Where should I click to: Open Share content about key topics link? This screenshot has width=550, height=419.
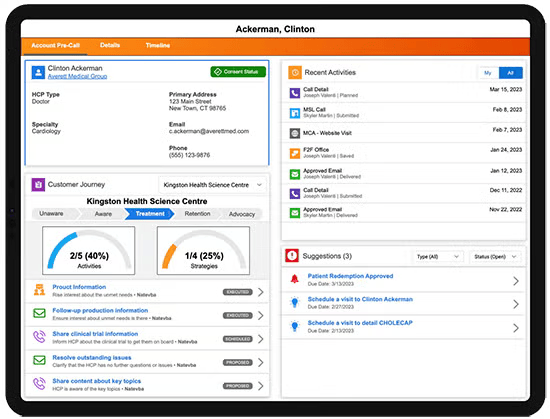point(96,381)
